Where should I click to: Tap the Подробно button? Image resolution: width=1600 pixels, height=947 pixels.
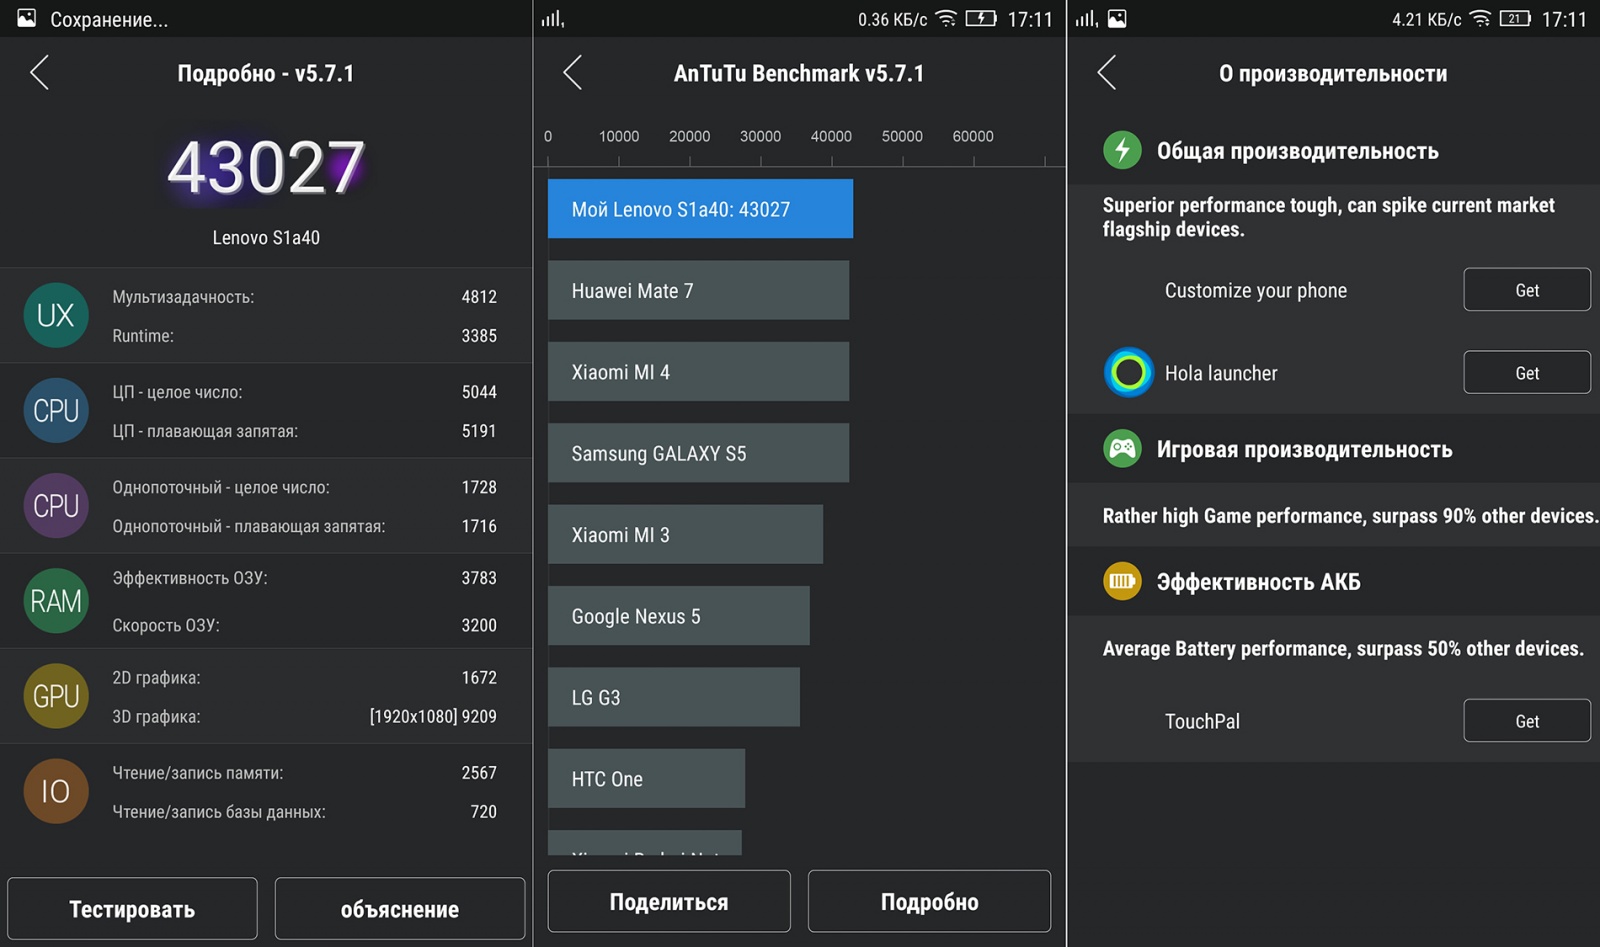click(929, 901)
